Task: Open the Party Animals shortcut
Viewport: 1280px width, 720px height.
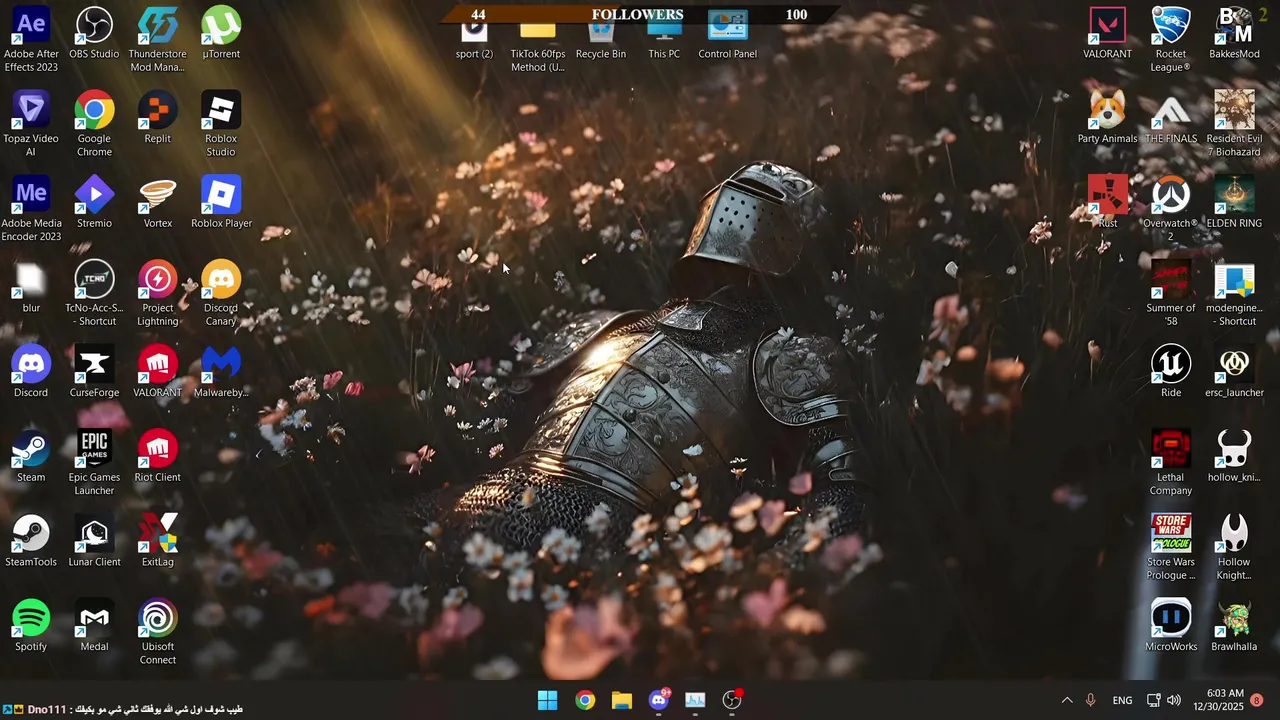Action: (x=1107, y=118)
